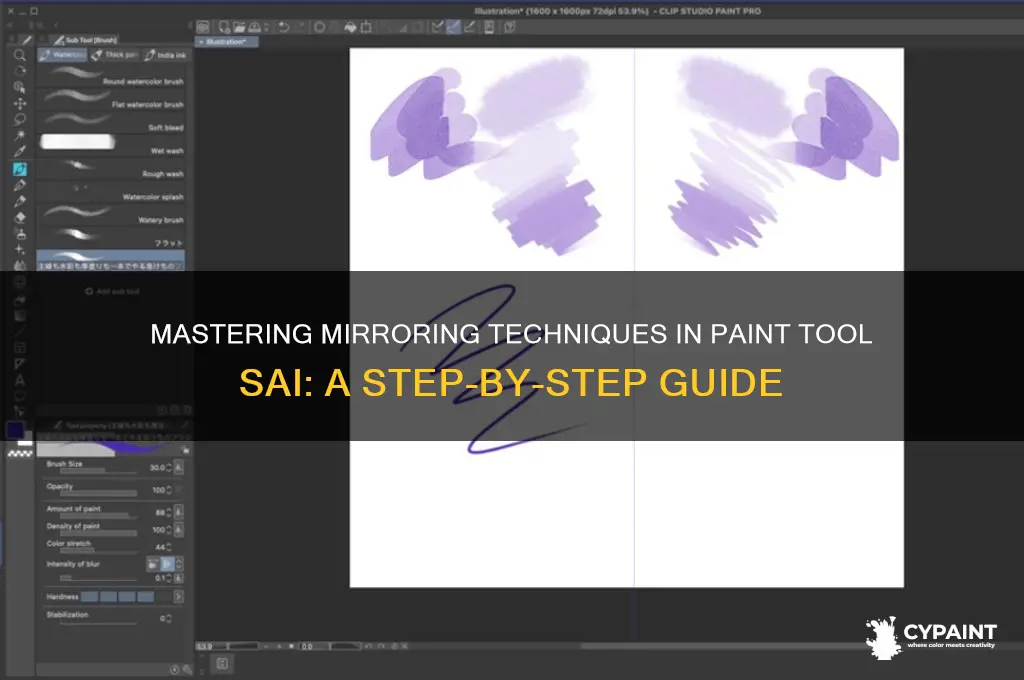Select the Lasso selection tool
Image resolution: width=1024 pixels, height=680 pixels.
coord(20,120)
